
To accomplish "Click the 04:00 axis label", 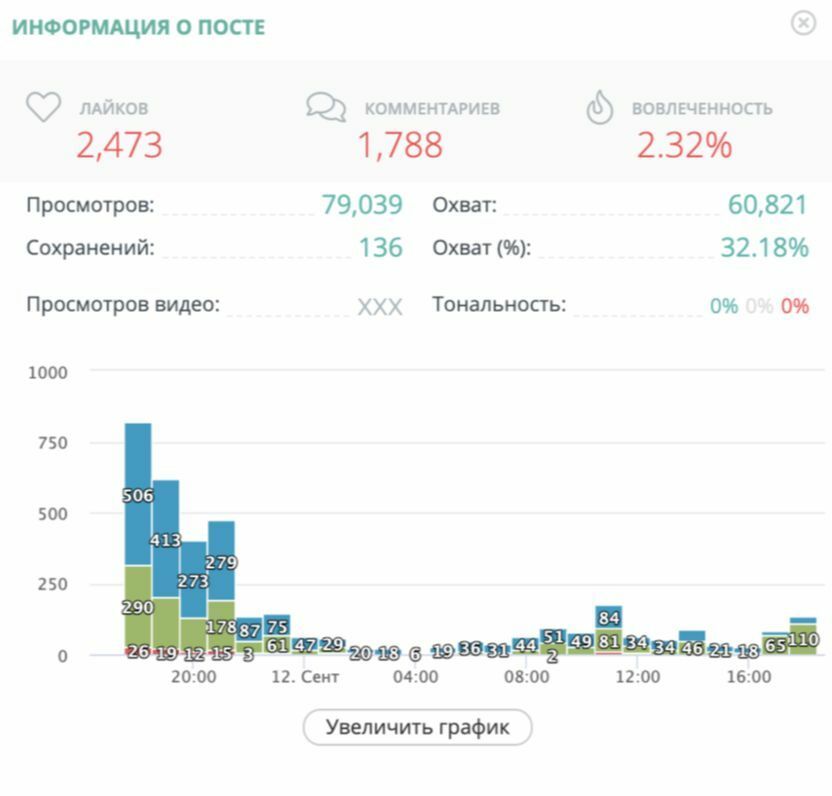I will tap(415, 677).
